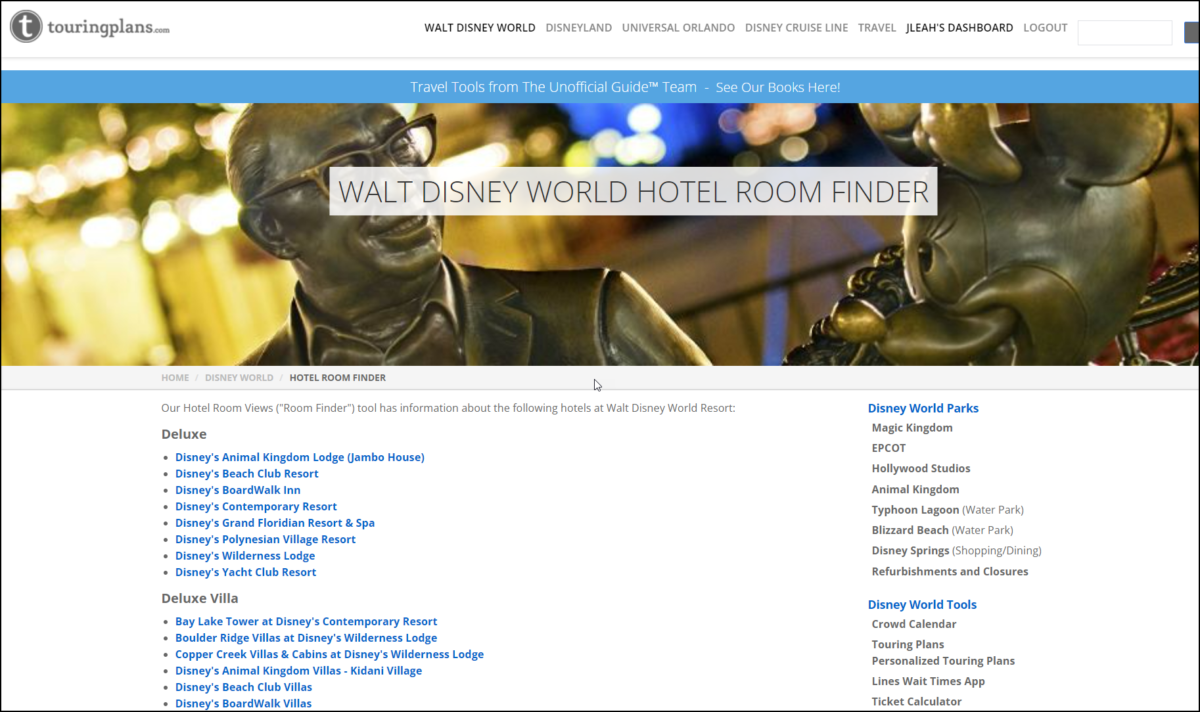1200x712 pixels.
Task: Open the EPCOT sidebar link
Action: (888, 448)
